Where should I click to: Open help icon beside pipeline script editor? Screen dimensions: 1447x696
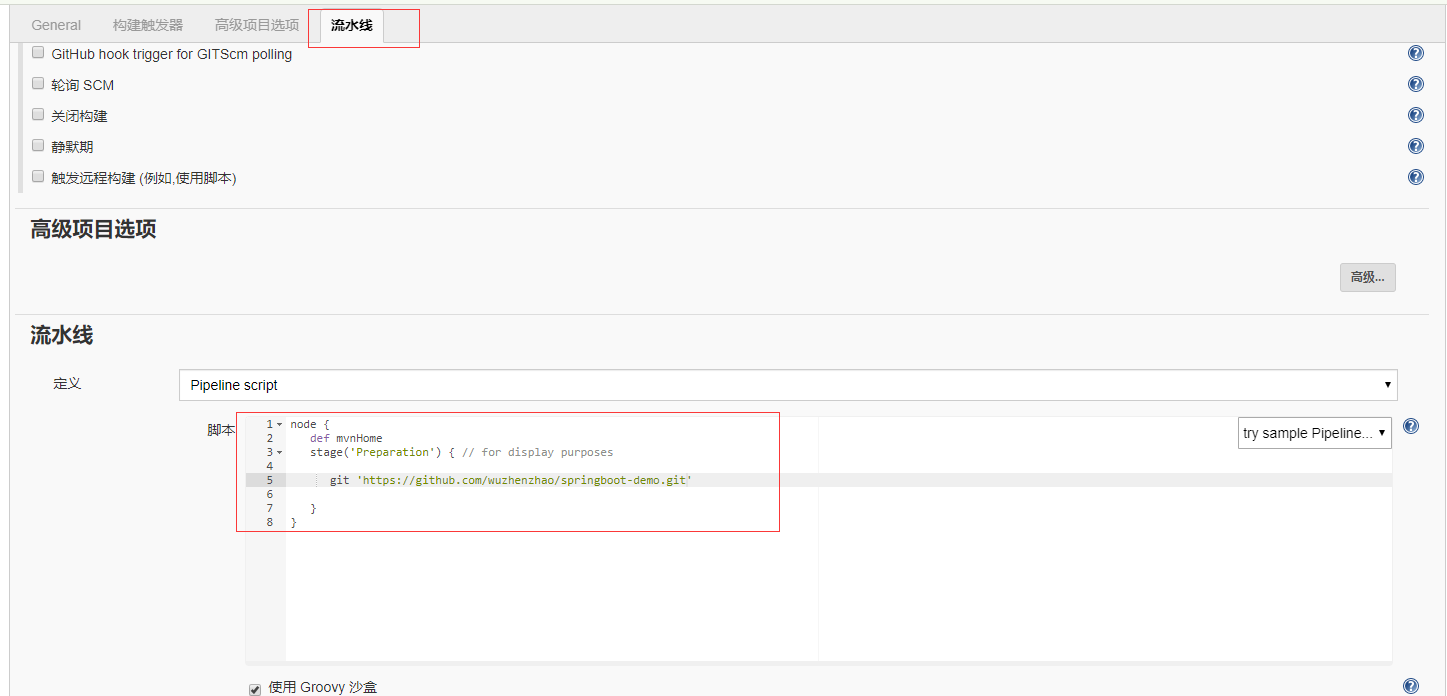coord(1411,426)
